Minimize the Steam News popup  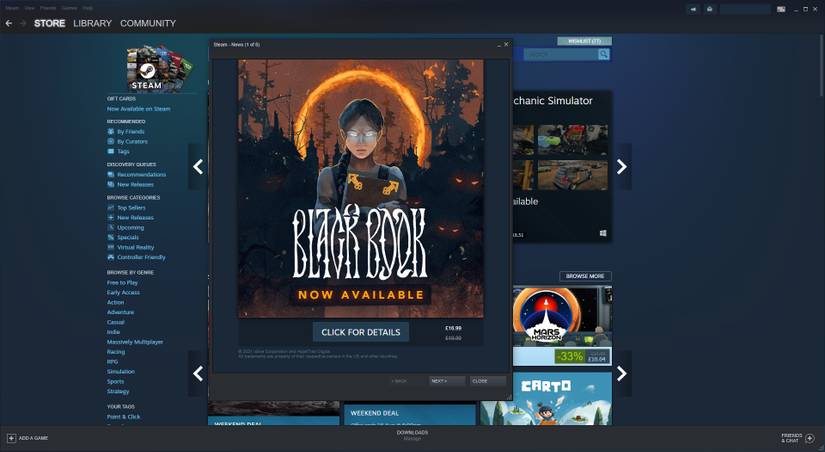[x=499, y=45]
